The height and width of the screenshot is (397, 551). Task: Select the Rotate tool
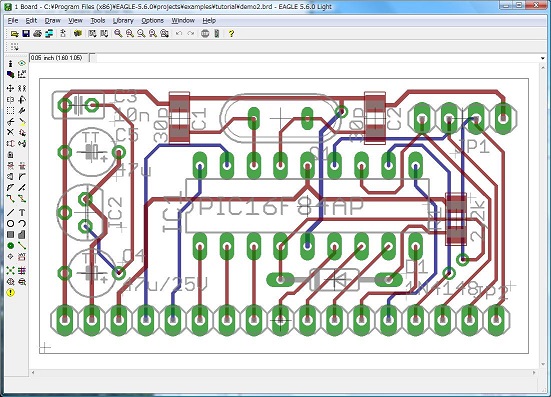[22, 99]
